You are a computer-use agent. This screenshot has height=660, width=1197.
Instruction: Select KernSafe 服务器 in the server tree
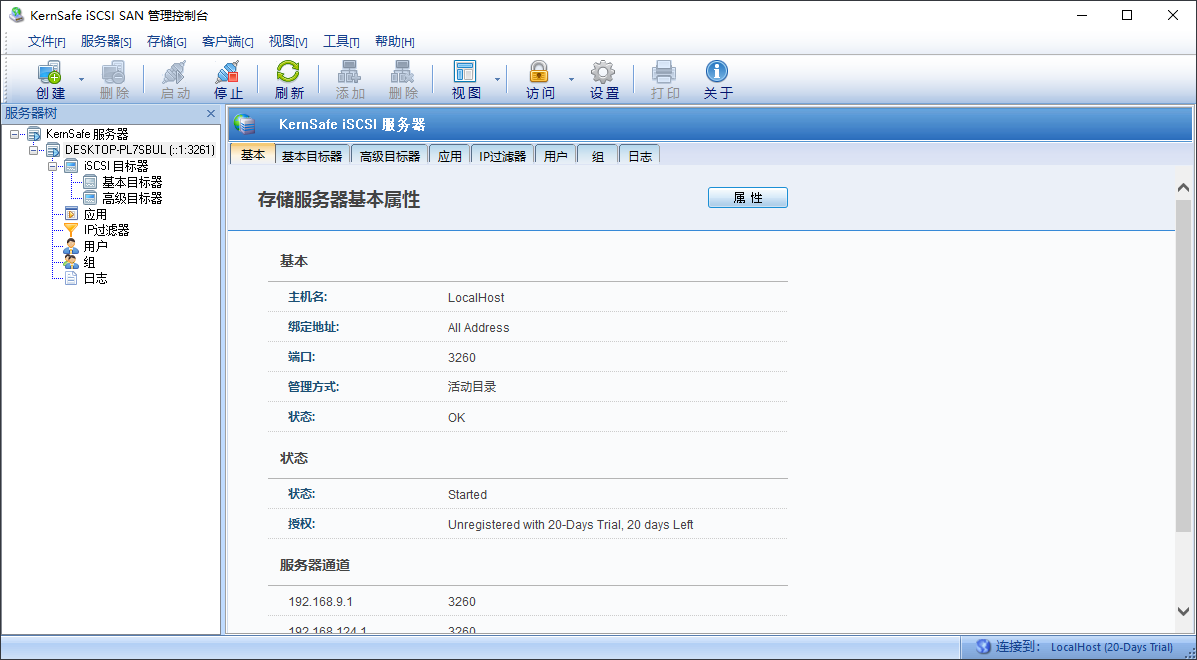pyautogui.click(x=87, y=134)
